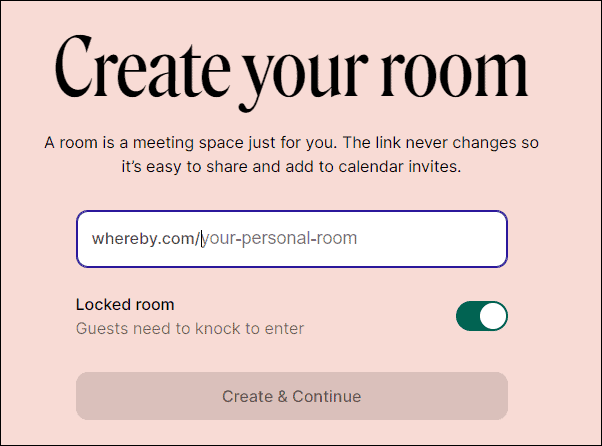
Task: Click the 'calendar invites' description text
Action: tap(400, 167)
